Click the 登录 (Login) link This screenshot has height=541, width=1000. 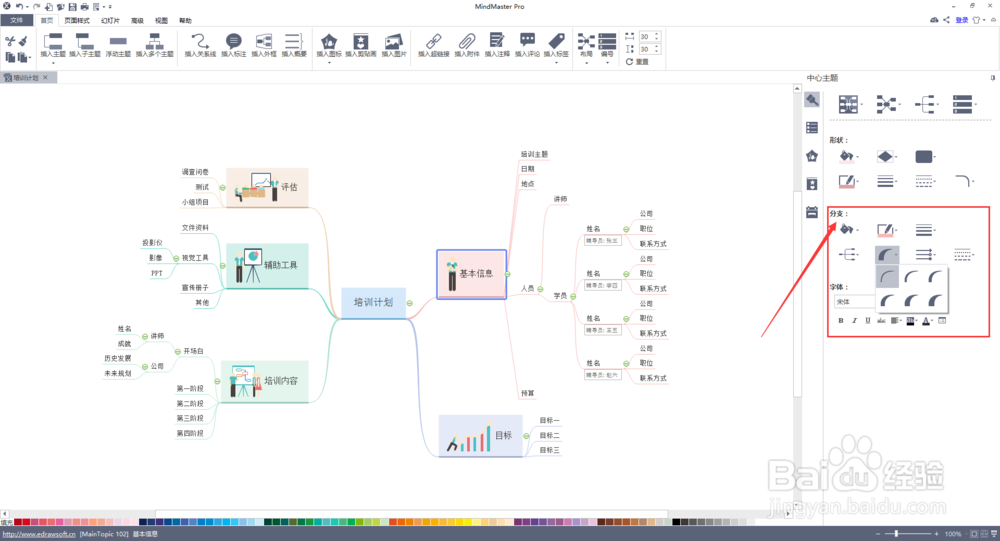962,20
